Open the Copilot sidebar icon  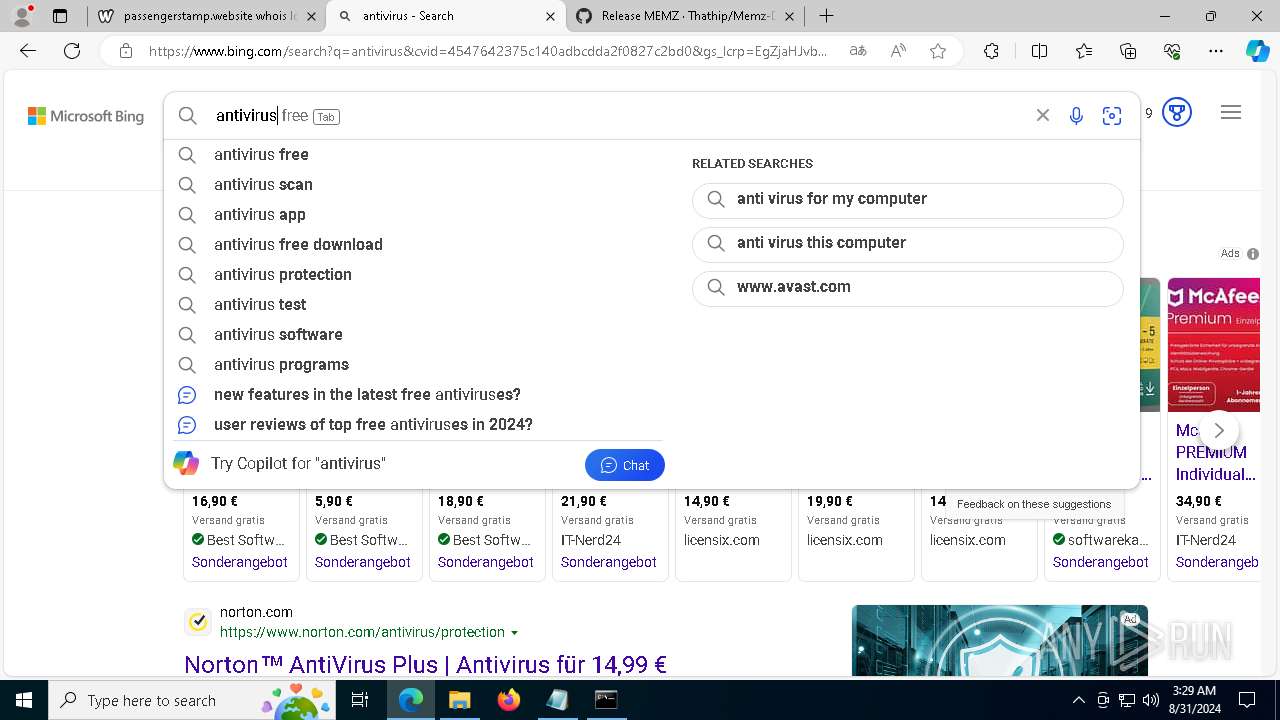point(1257,51)
